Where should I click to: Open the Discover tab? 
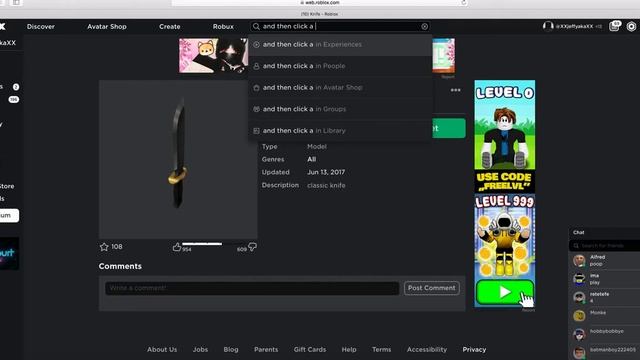point(41,27)
